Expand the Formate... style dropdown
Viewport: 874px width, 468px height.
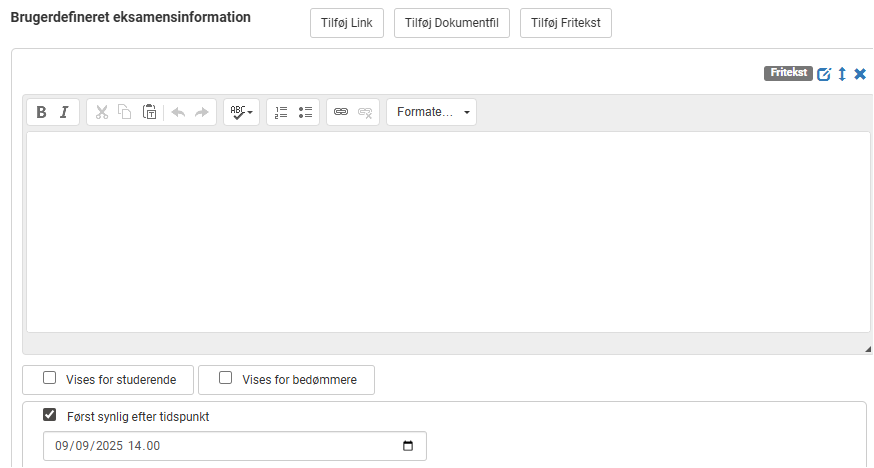(431, 112)
